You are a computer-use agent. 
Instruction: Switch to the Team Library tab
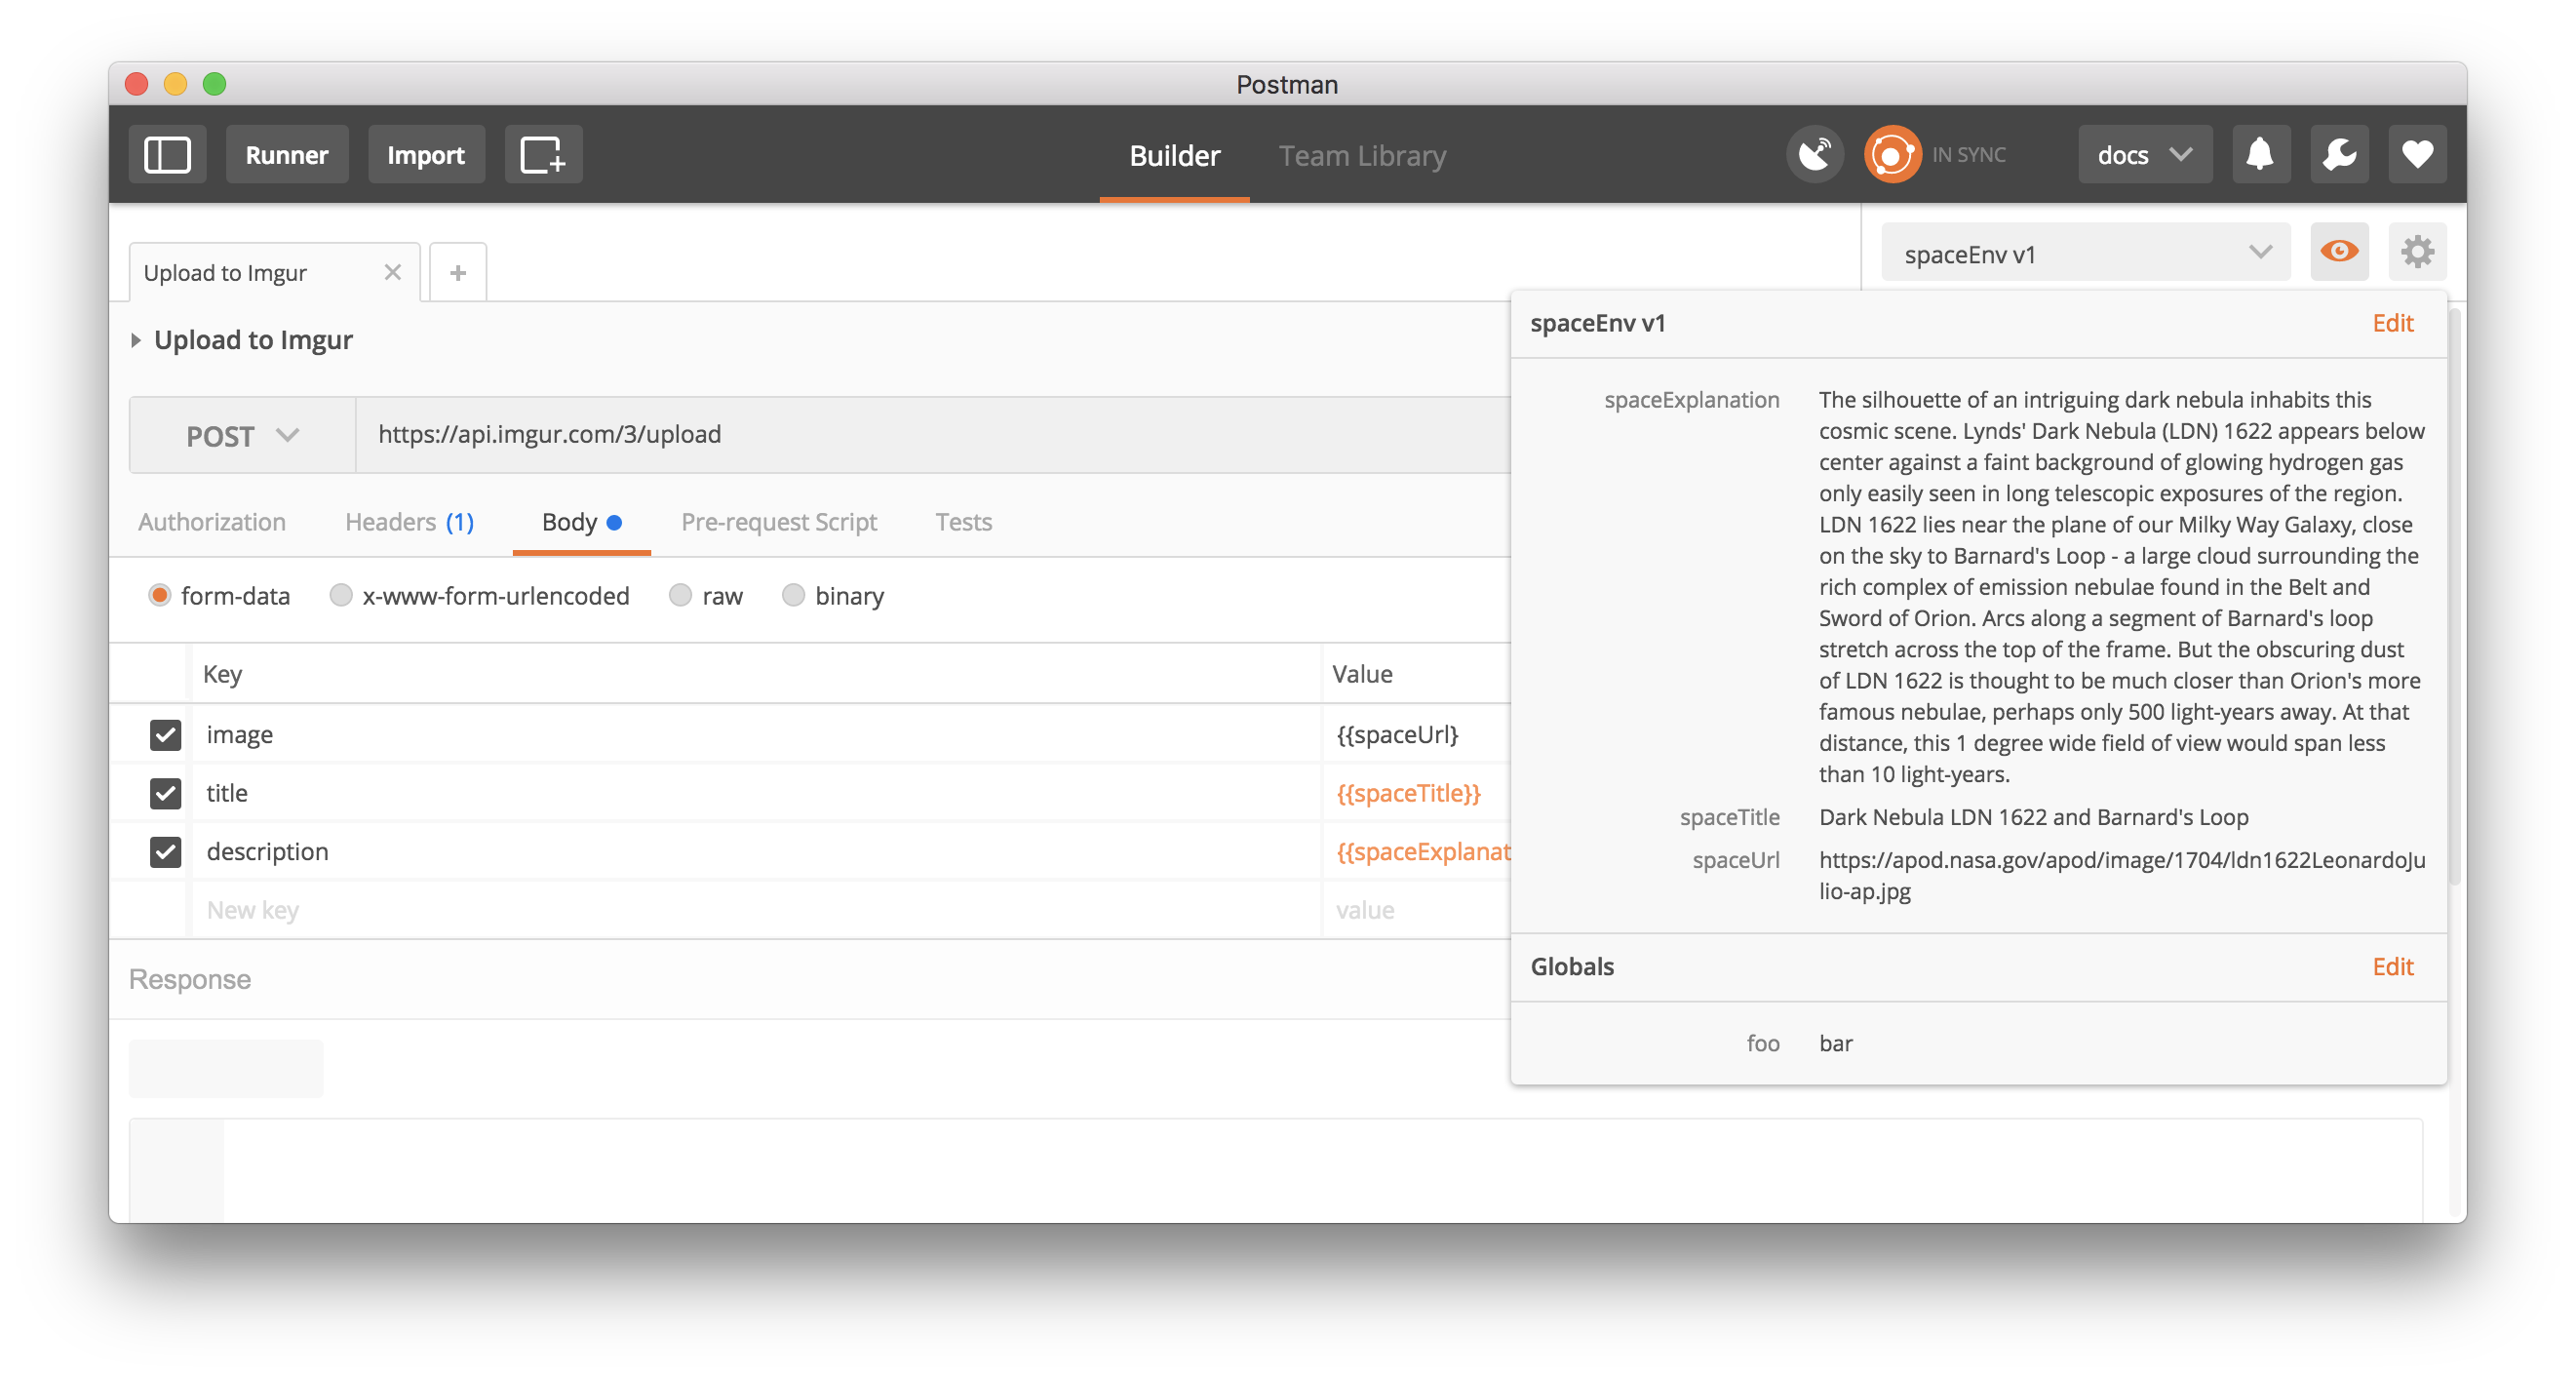tap(1362, 155)
